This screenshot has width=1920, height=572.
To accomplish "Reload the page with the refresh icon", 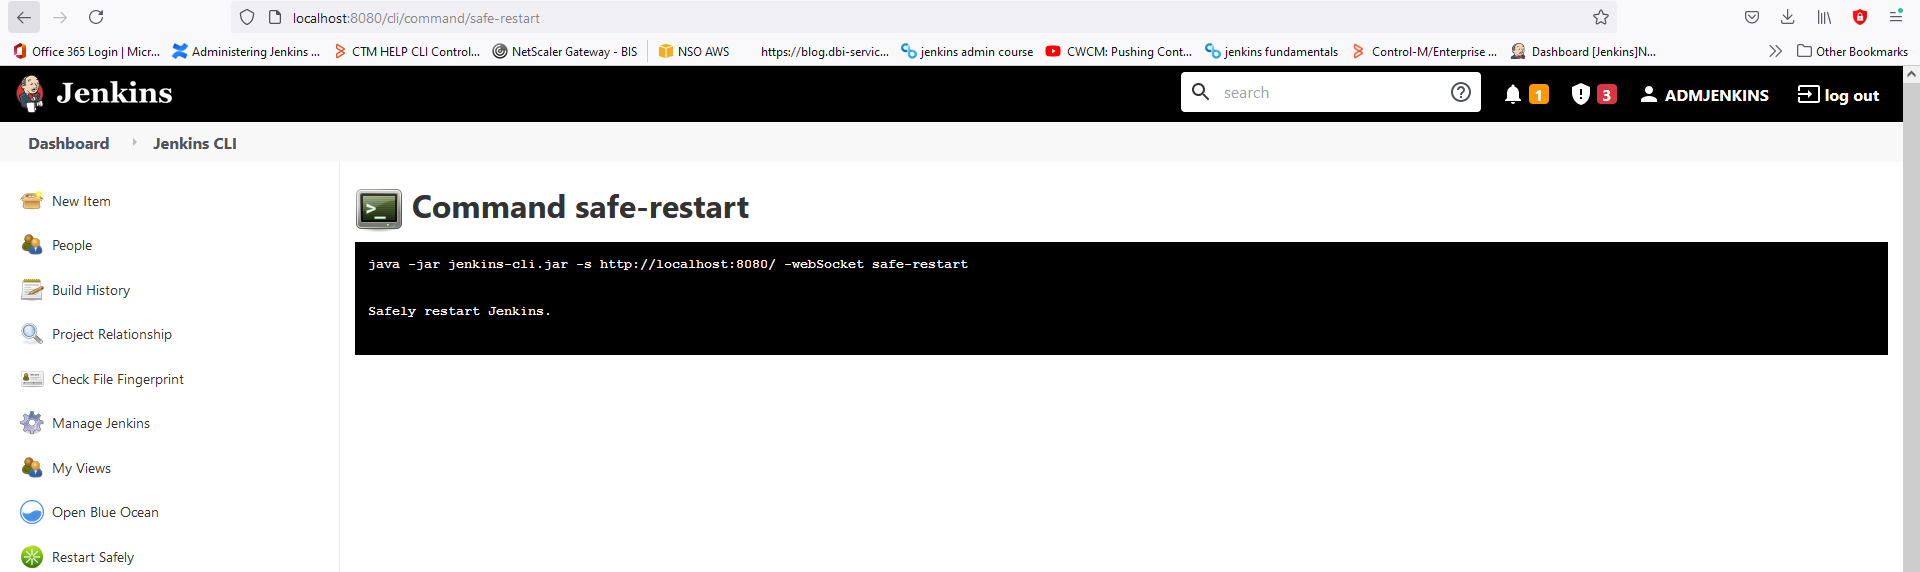I will 96,17.
